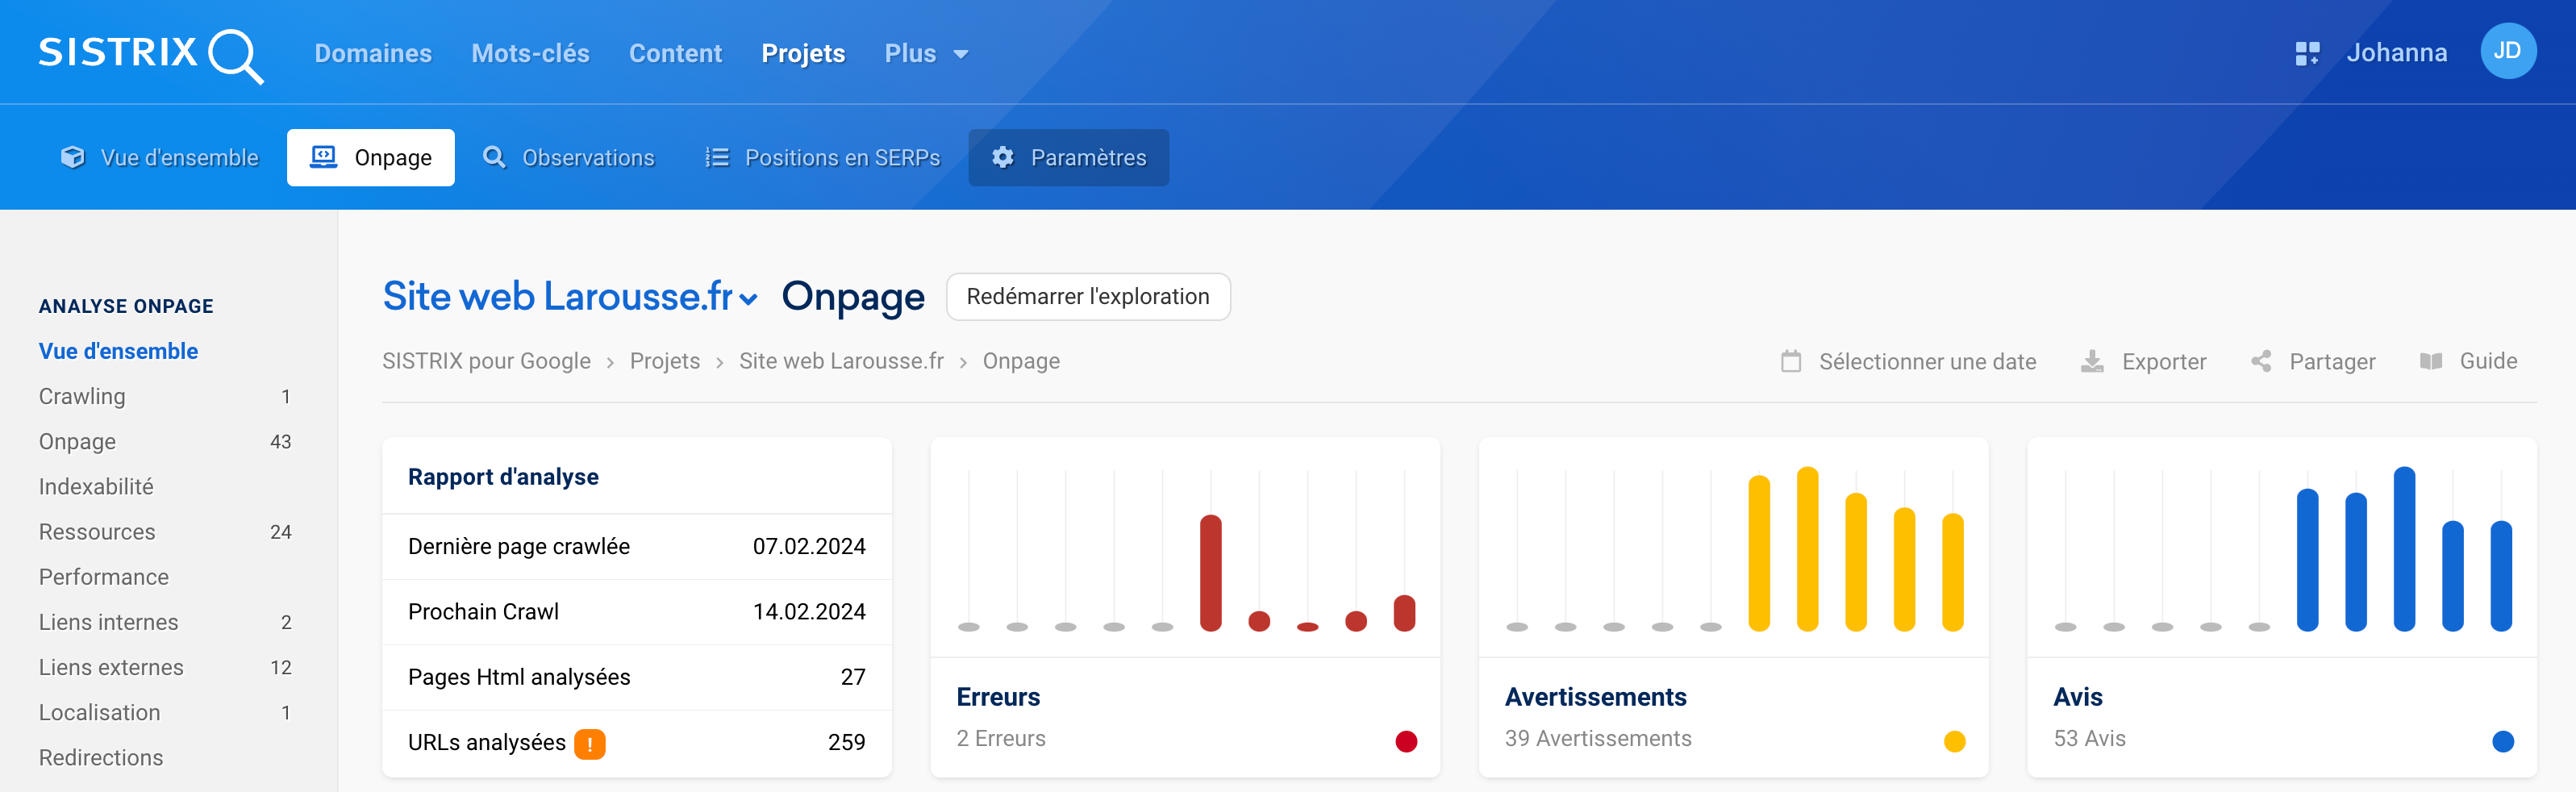Click Prochain Crawl date 14.02.2024
Image resolution: width=2576 pixels, height=792 pixels.
click(x=809, y=611)
